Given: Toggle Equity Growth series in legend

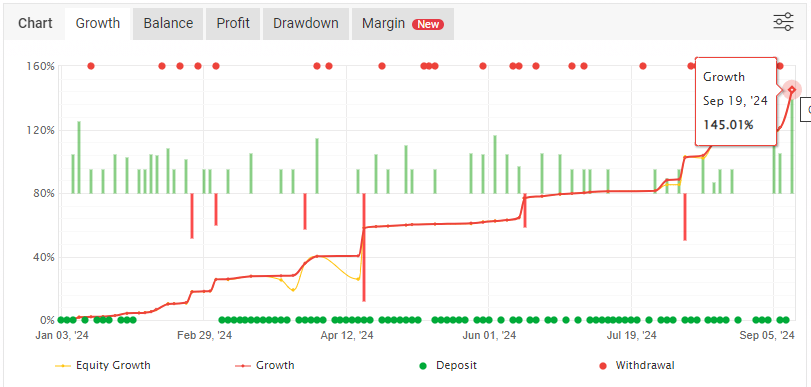Looking at the screenshot, I should click(103, 365).
